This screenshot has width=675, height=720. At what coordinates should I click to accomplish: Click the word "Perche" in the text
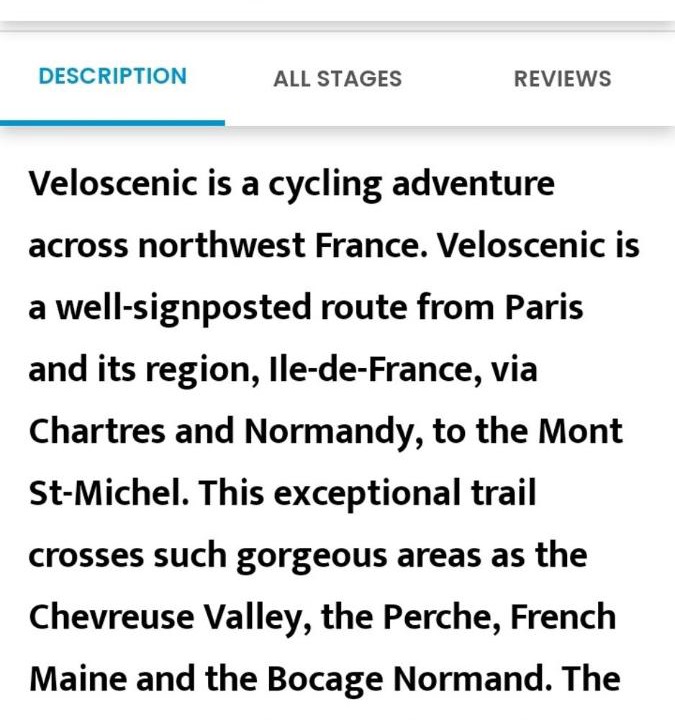[449, 617]
